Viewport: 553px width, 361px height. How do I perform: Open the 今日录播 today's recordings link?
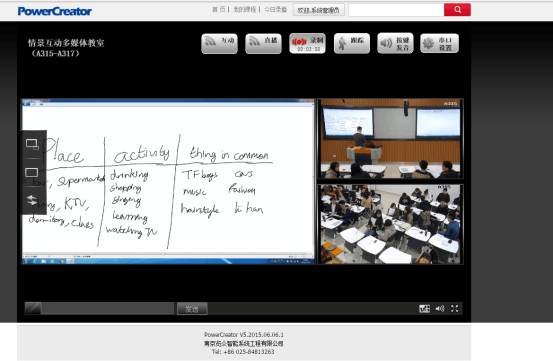(275, 10)
